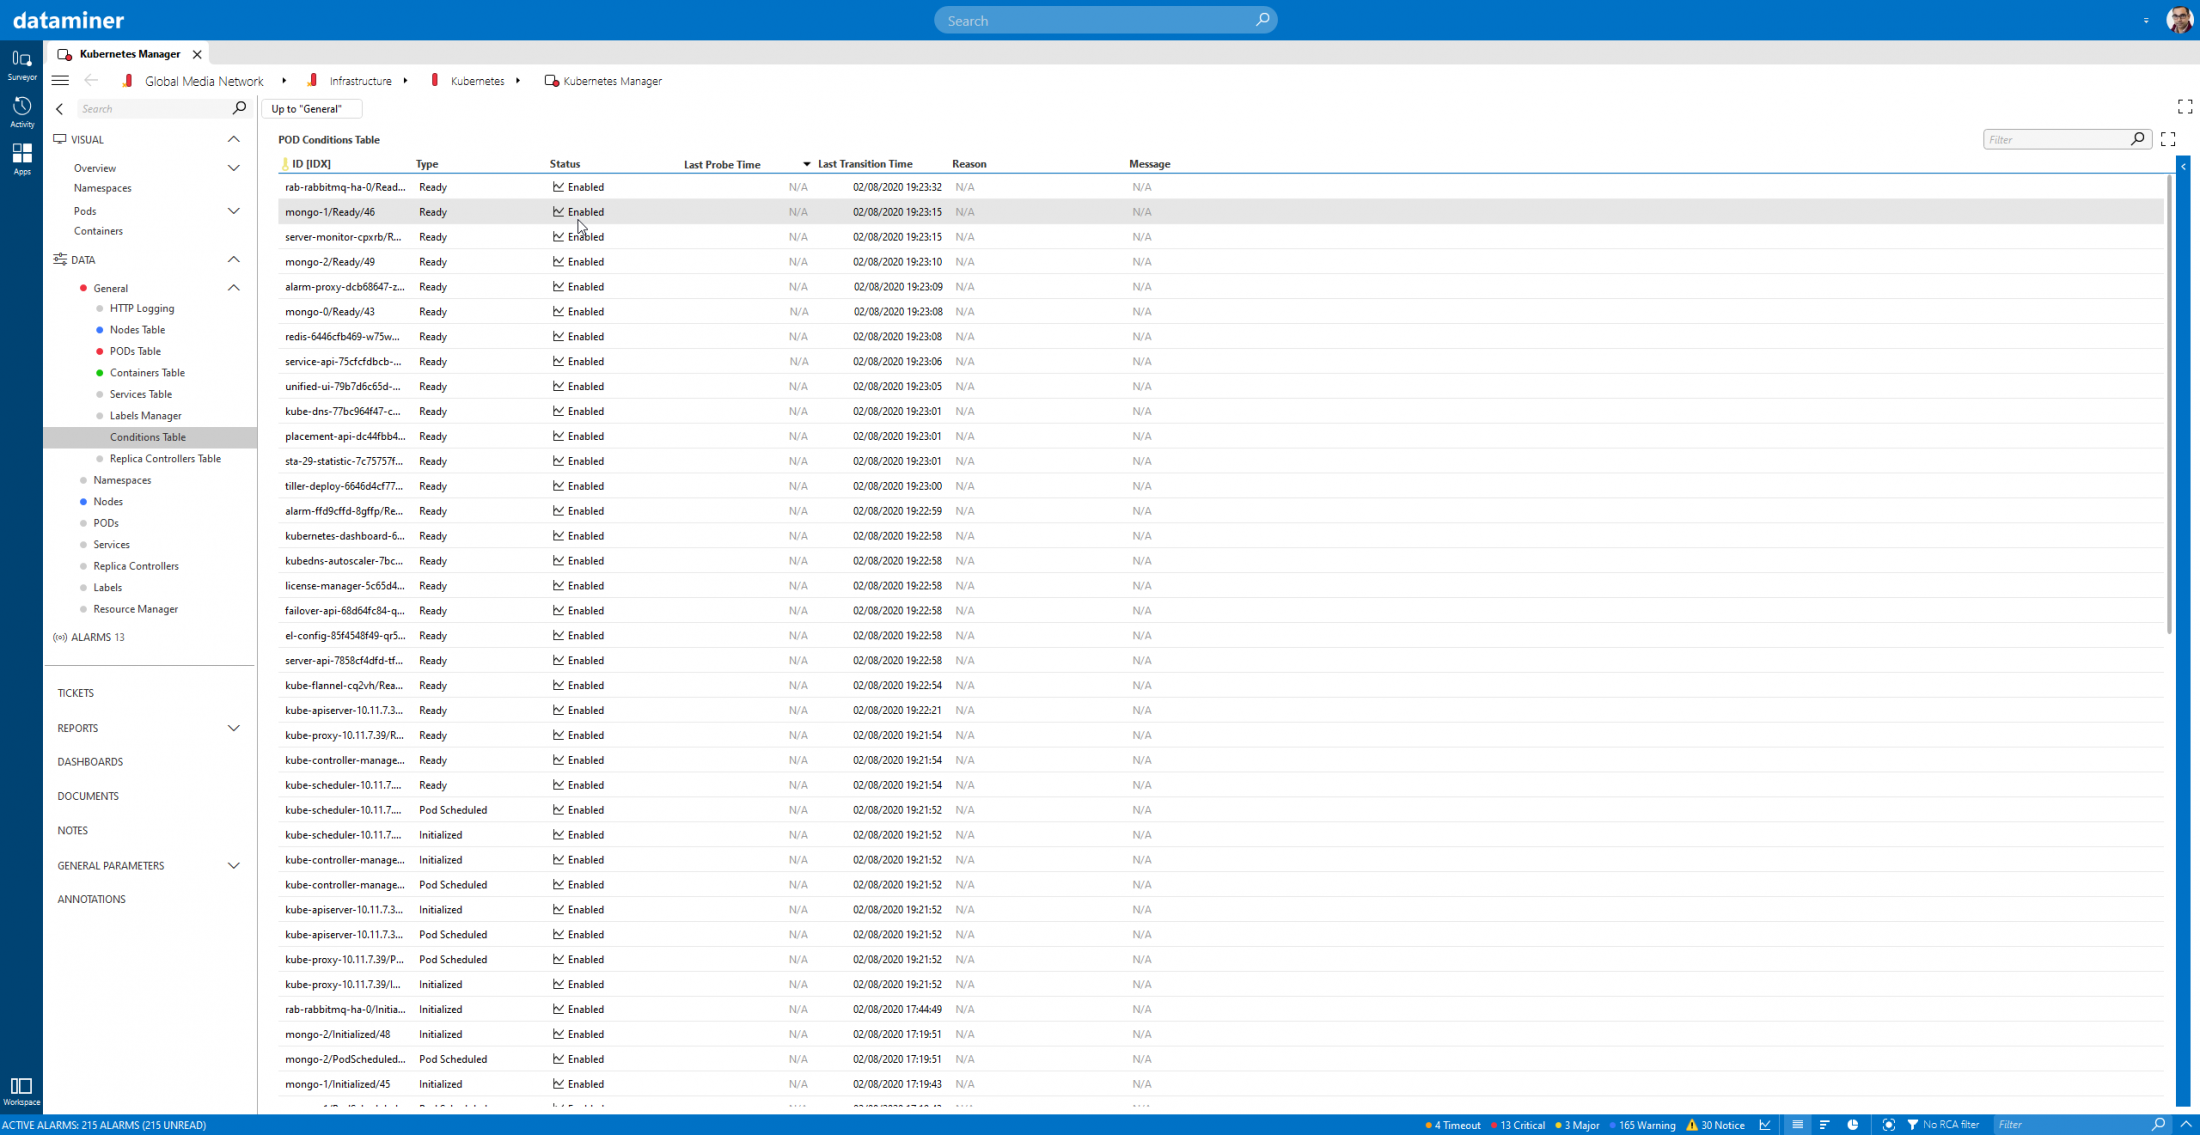Viewport: 2200px width, 1135px height.
Task: Collapse the DATA section
Action: click(233, 260)
